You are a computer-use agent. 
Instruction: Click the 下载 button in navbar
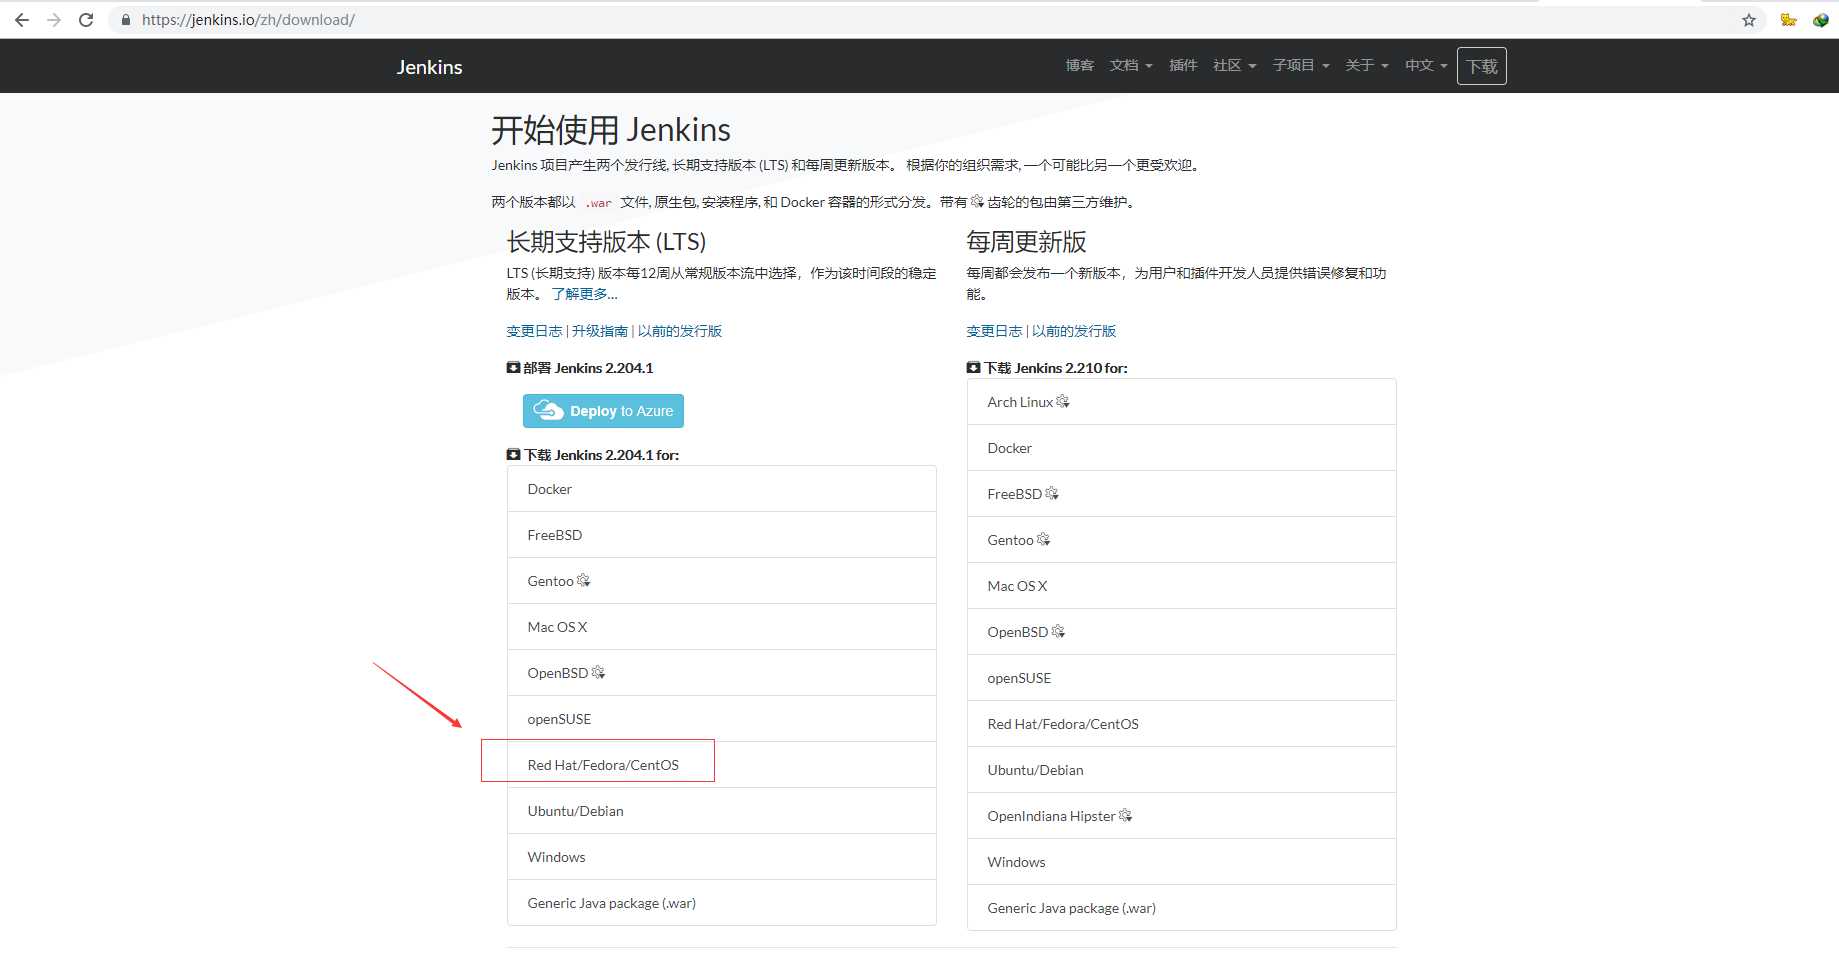point(1482,66)
